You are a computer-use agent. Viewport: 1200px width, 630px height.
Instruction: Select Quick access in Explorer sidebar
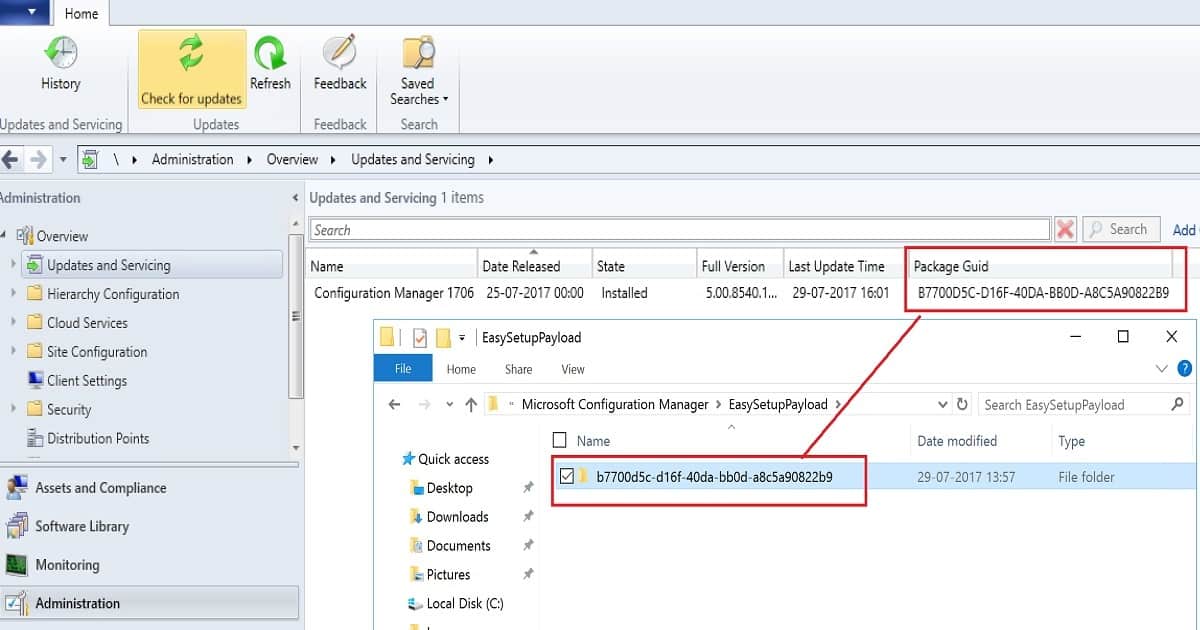coord(445,459)
